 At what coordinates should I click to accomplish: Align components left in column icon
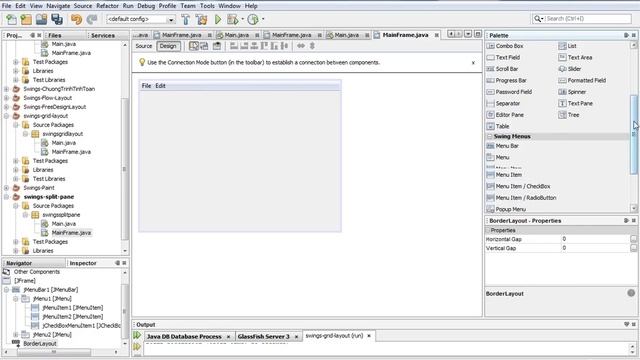(x=234, y=46)
